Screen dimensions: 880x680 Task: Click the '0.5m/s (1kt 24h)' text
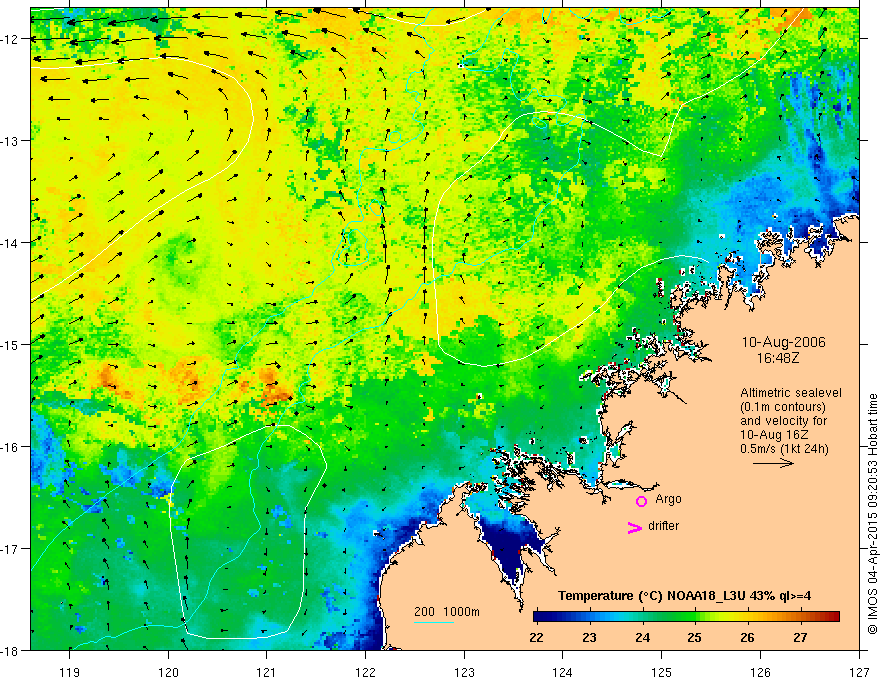pos(784,449)
